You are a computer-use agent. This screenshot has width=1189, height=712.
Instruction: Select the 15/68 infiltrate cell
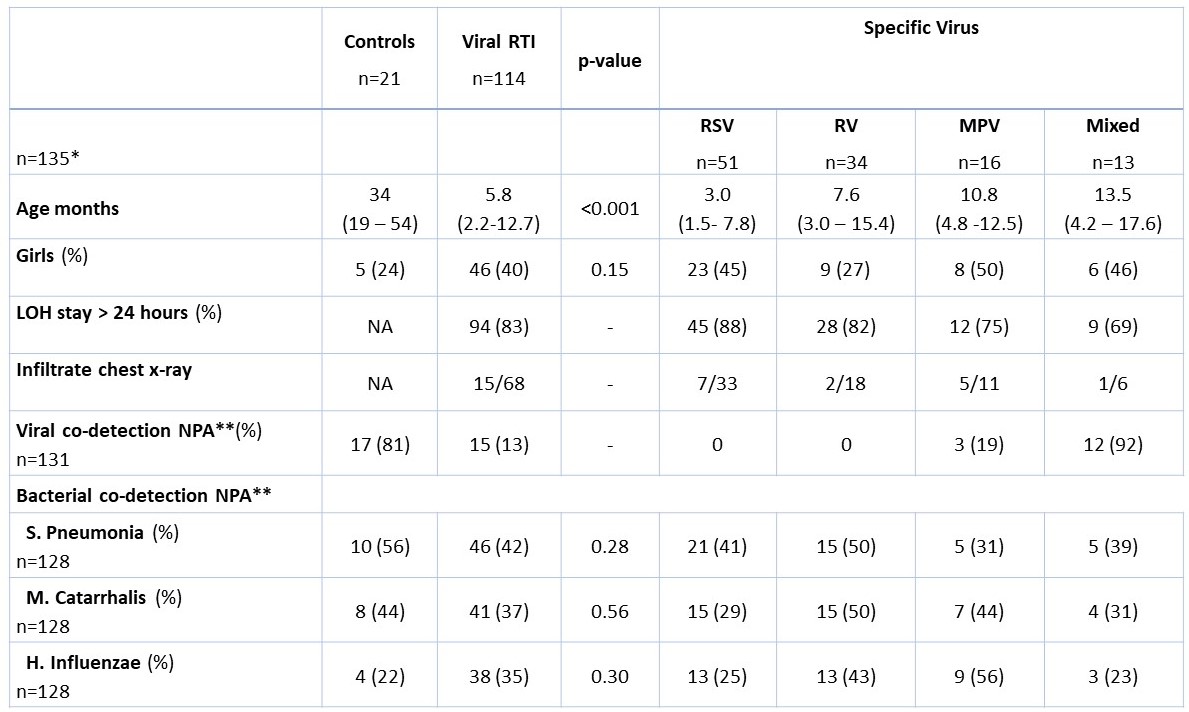tap(499, 384)
